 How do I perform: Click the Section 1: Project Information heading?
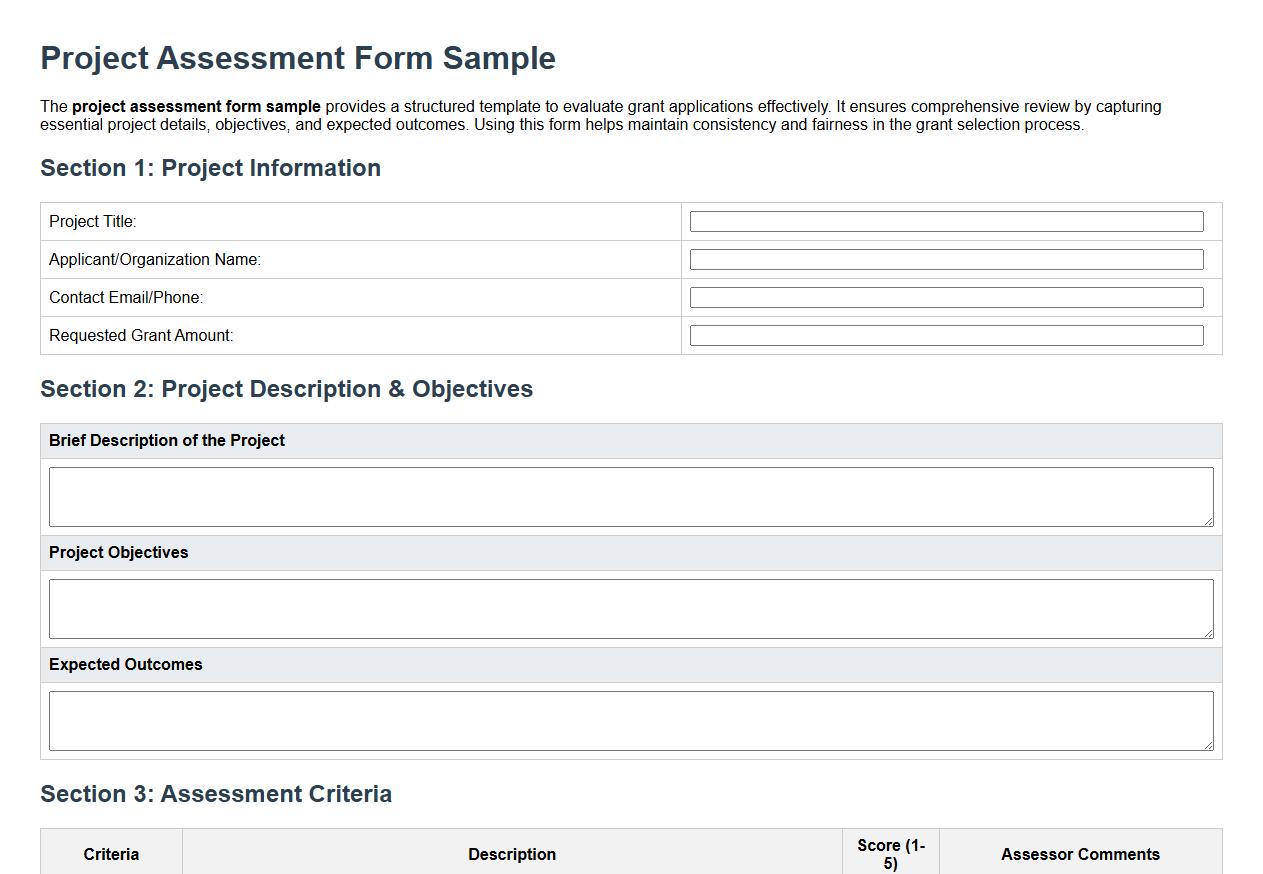click(210, 168)
